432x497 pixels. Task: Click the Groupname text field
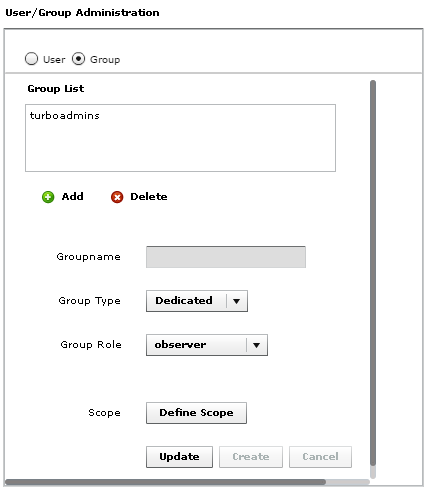(226, 257)
